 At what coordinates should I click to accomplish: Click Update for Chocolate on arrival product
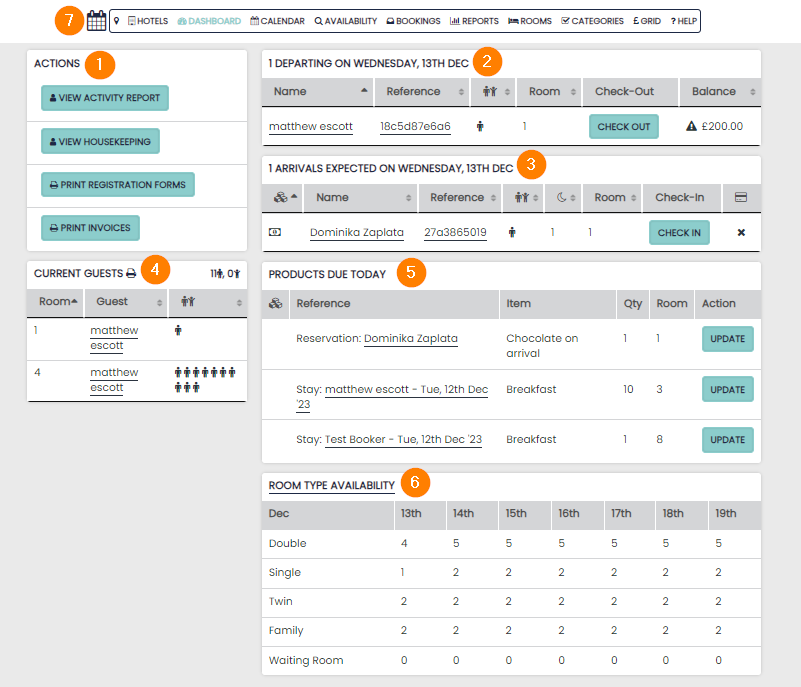click(727, 339)
